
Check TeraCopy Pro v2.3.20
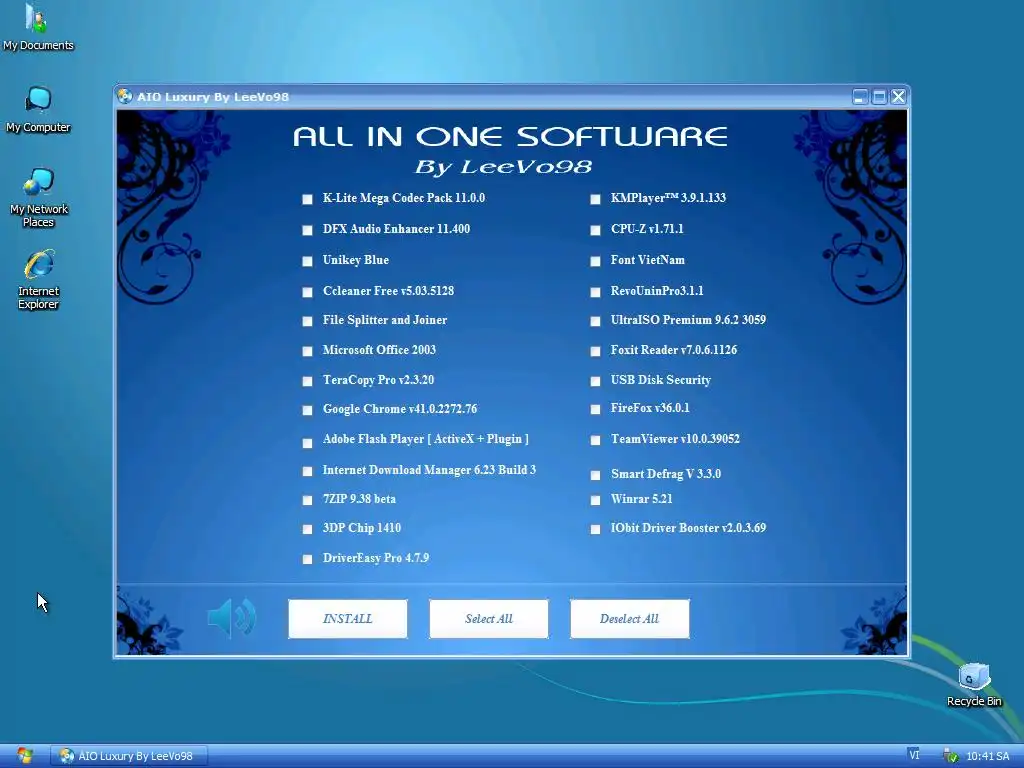point(308,381)
